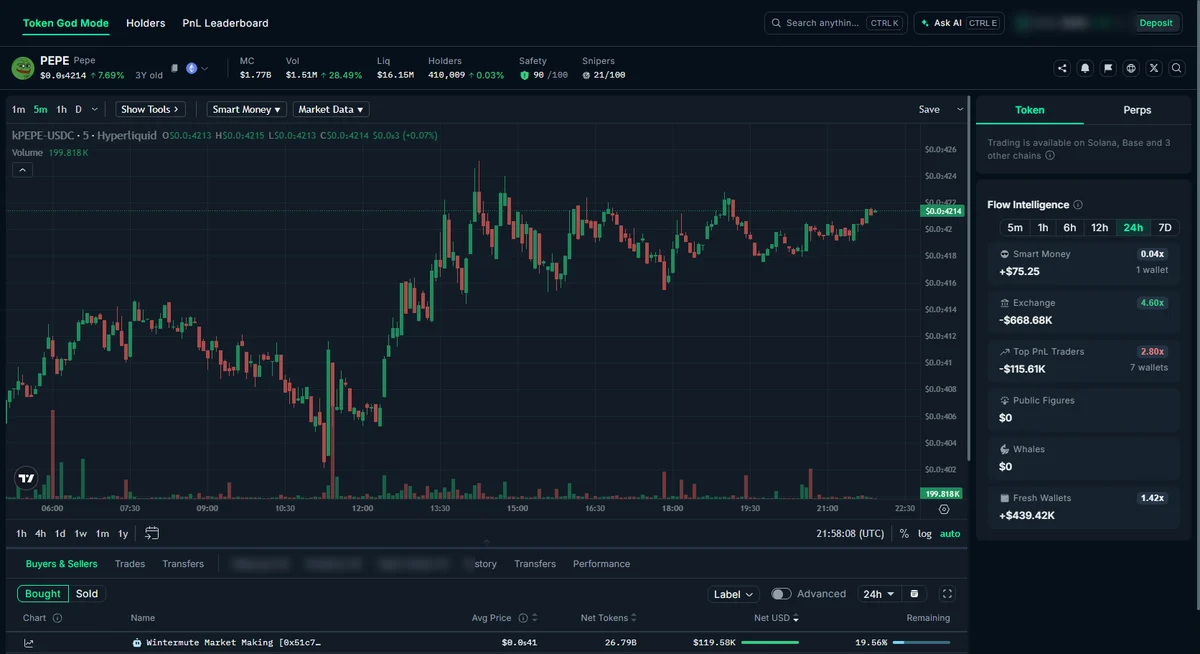
Task: Open the share icon in token header
Action: click(1062, 68)
